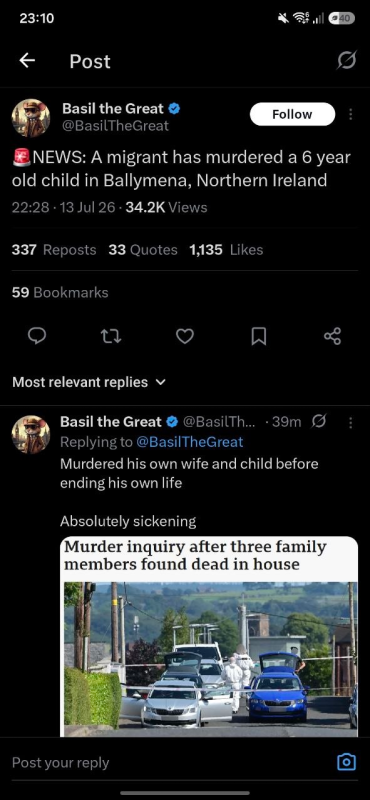Open three-dot menu beside Follow button

click(x=351, y=114)
